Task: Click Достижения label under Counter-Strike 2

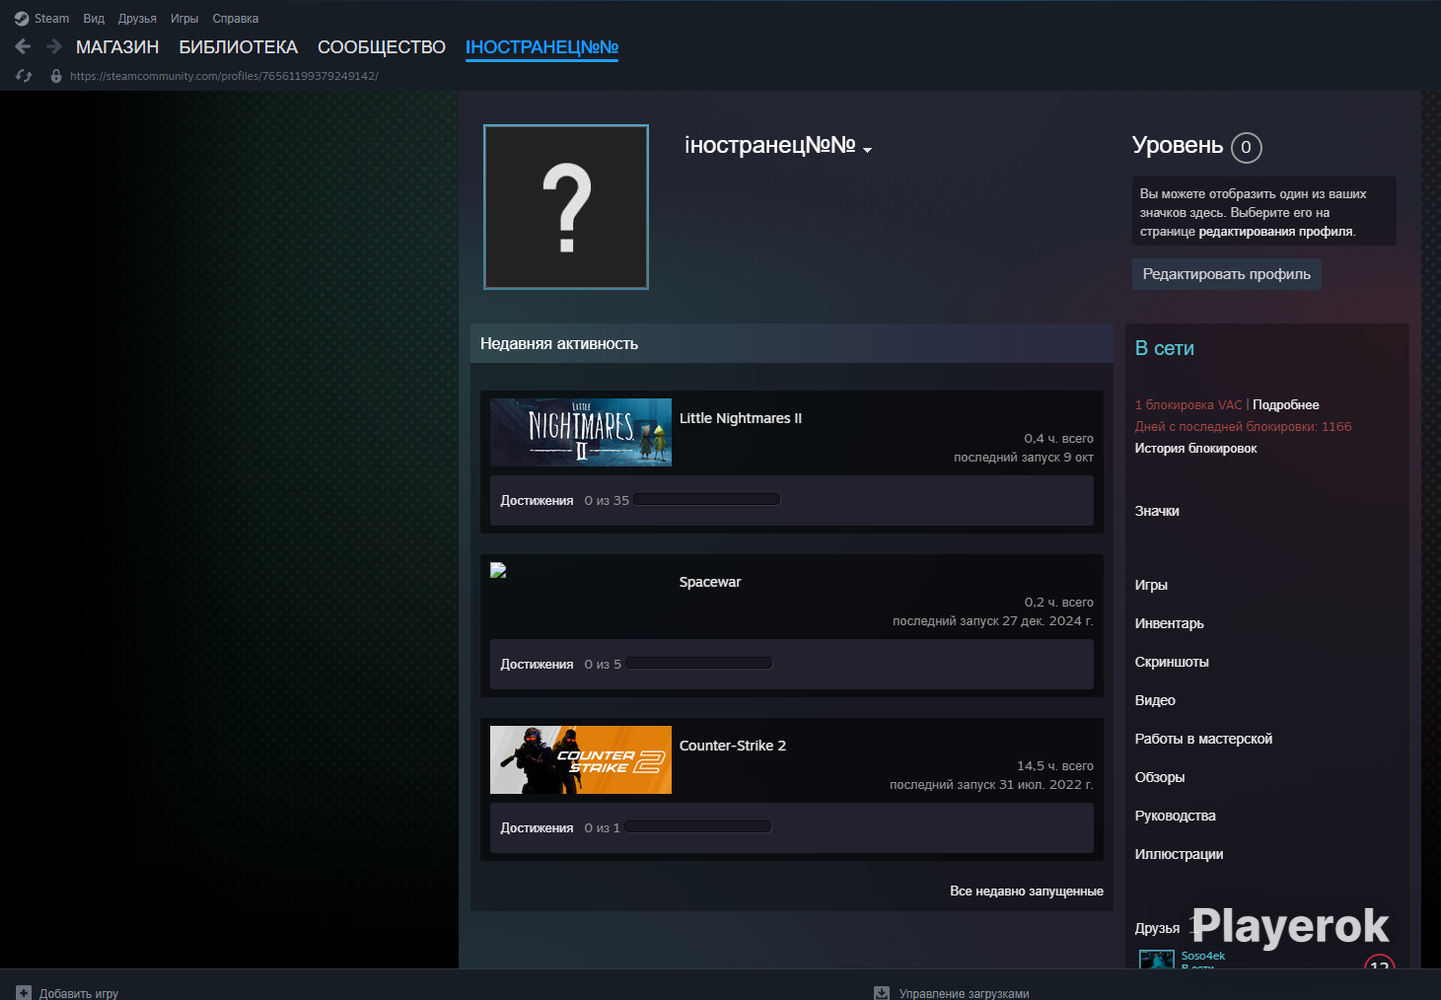Action: 537,829
